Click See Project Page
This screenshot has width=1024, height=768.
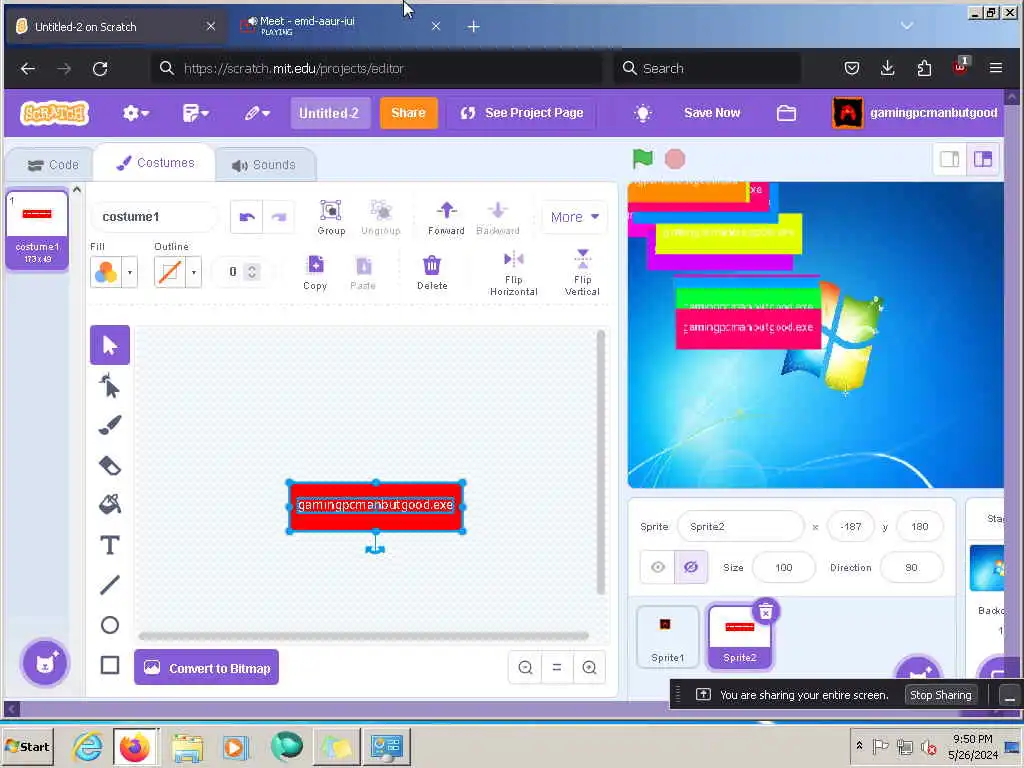522,113
